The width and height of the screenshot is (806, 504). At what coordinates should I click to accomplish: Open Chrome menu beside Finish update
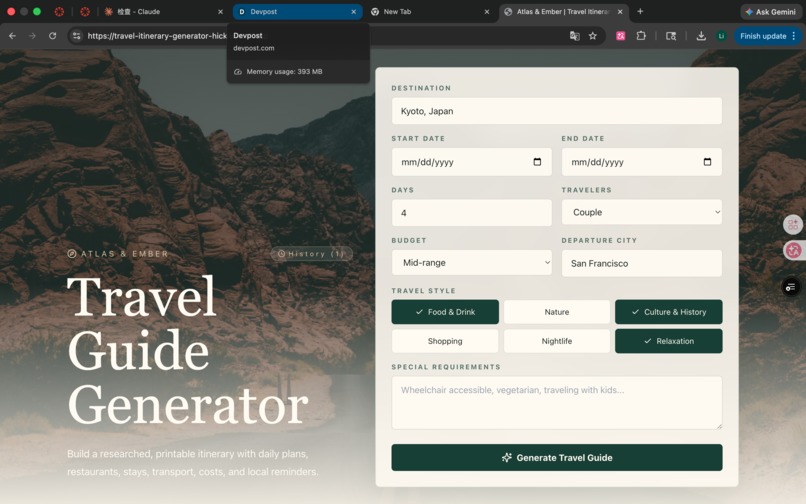click(x=794, y=36)
